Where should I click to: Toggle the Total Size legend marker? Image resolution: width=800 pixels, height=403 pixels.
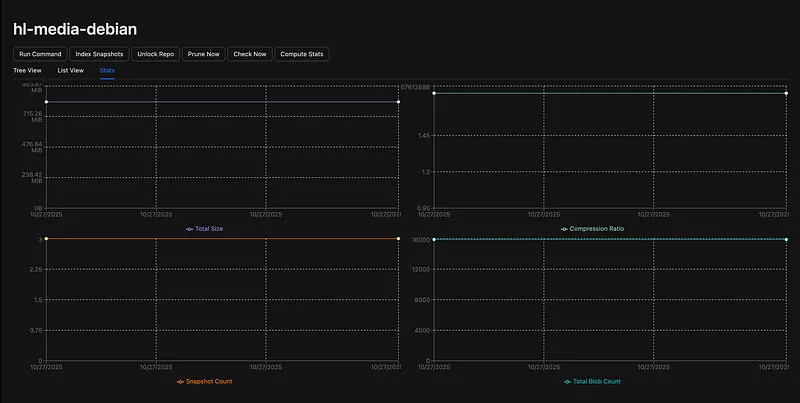pos(190,229)
